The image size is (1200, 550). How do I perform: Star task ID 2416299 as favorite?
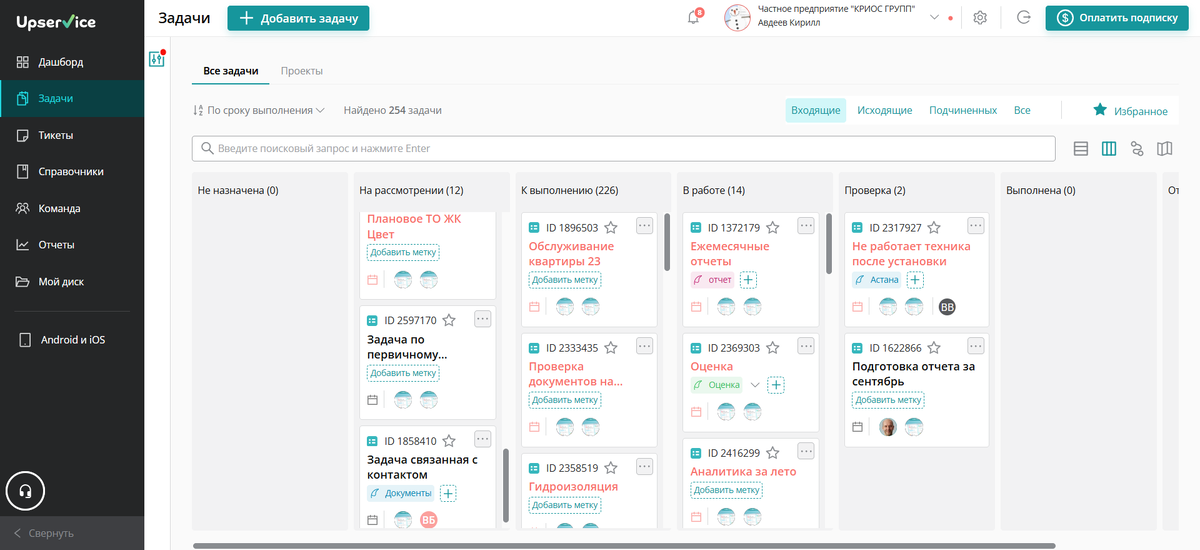pyautogui.click(x=773, y=453)
